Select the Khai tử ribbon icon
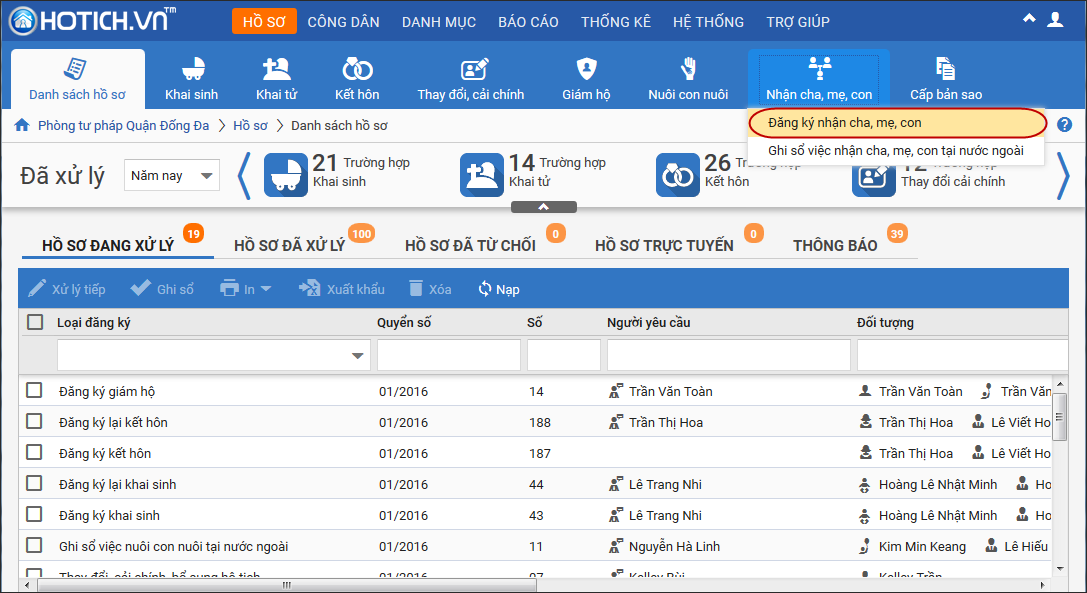 click(276, 70)
